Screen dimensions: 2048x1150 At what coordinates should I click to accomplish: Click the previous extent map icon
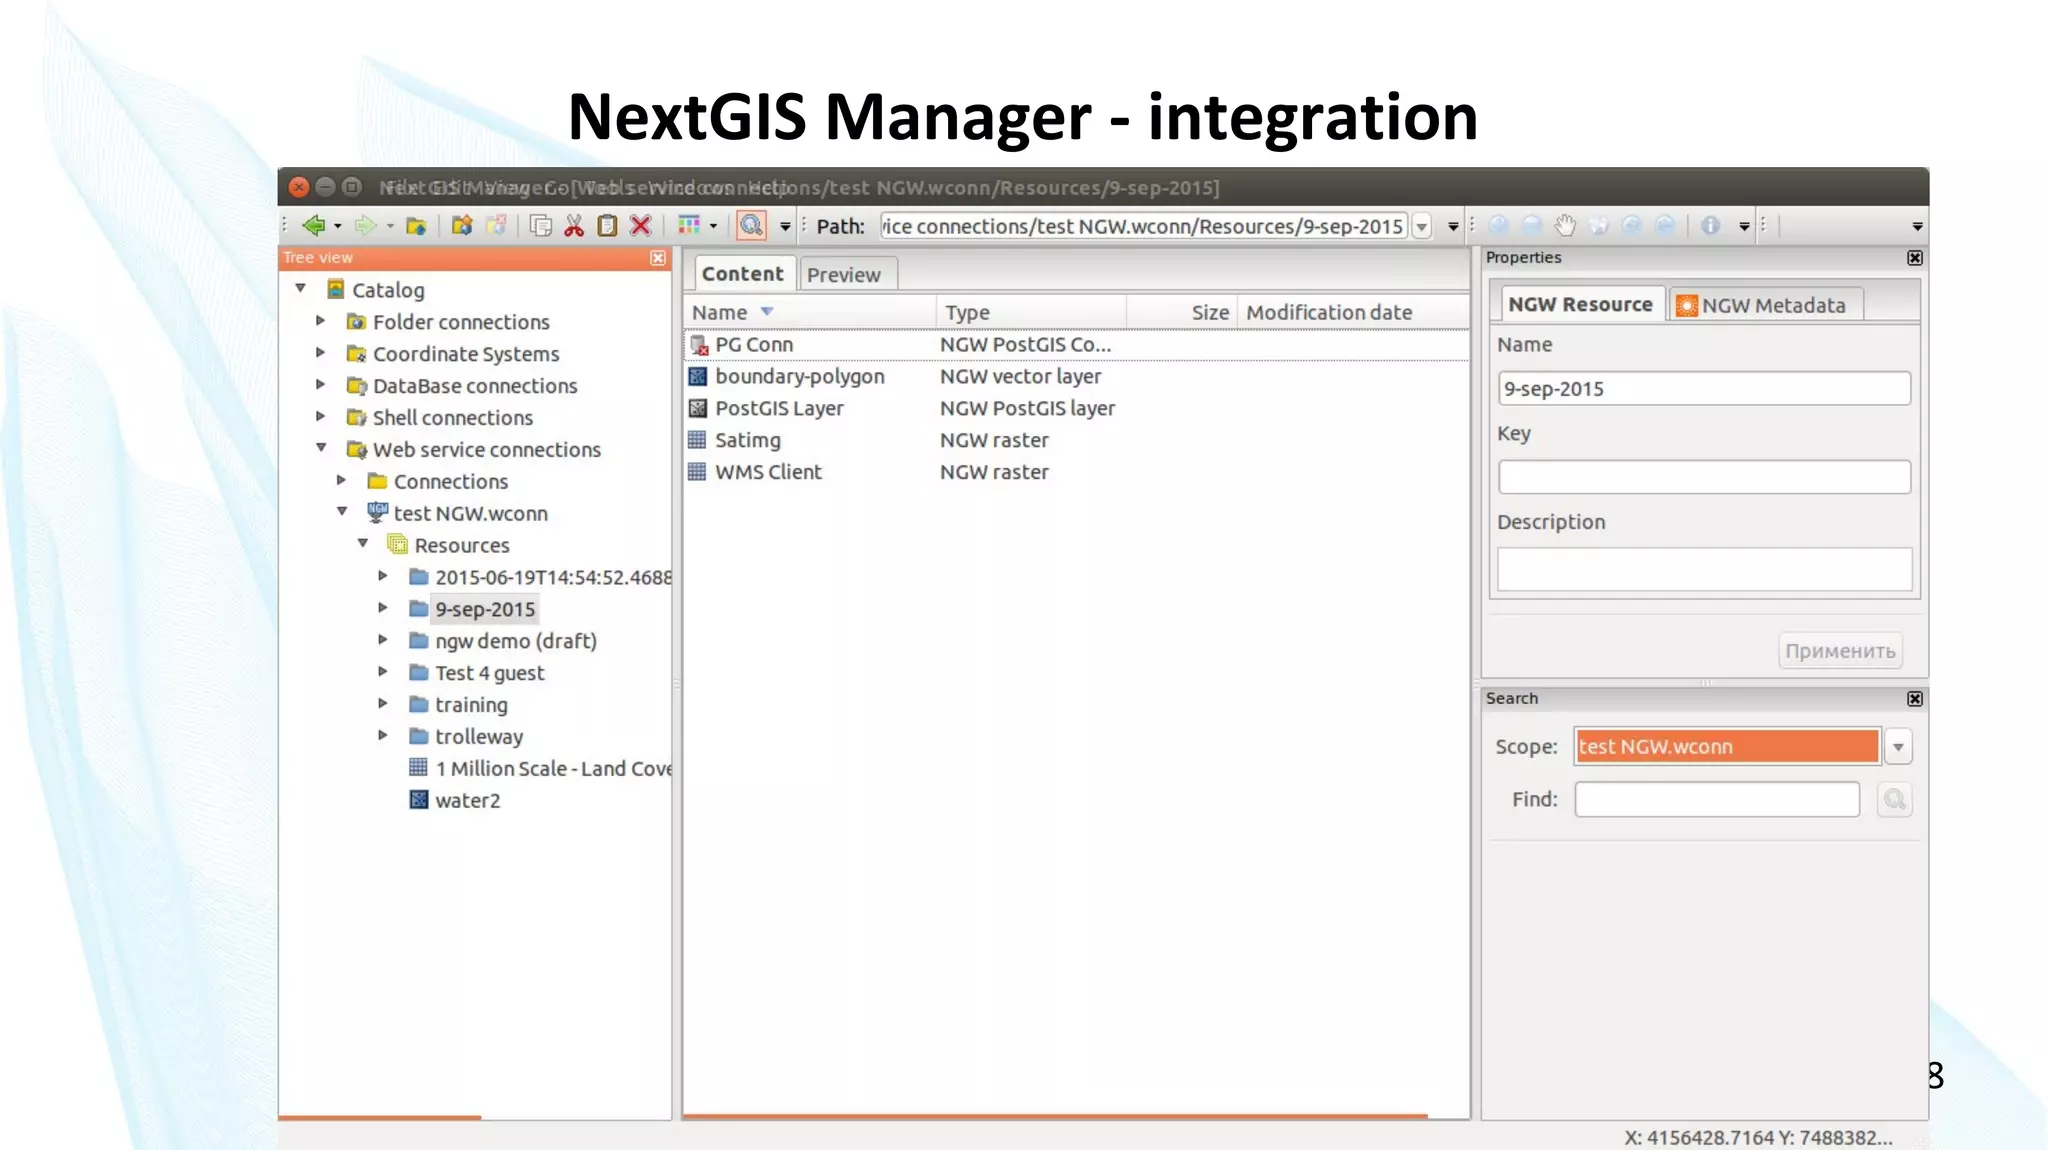(1632, 226)
